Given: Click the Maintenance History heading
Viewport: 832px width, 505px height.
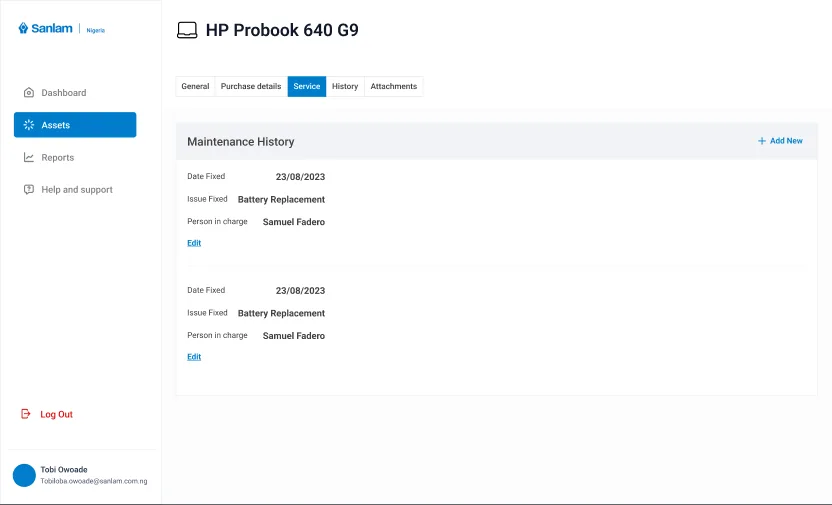Looking at the screenshot, I should click(240, 142).
